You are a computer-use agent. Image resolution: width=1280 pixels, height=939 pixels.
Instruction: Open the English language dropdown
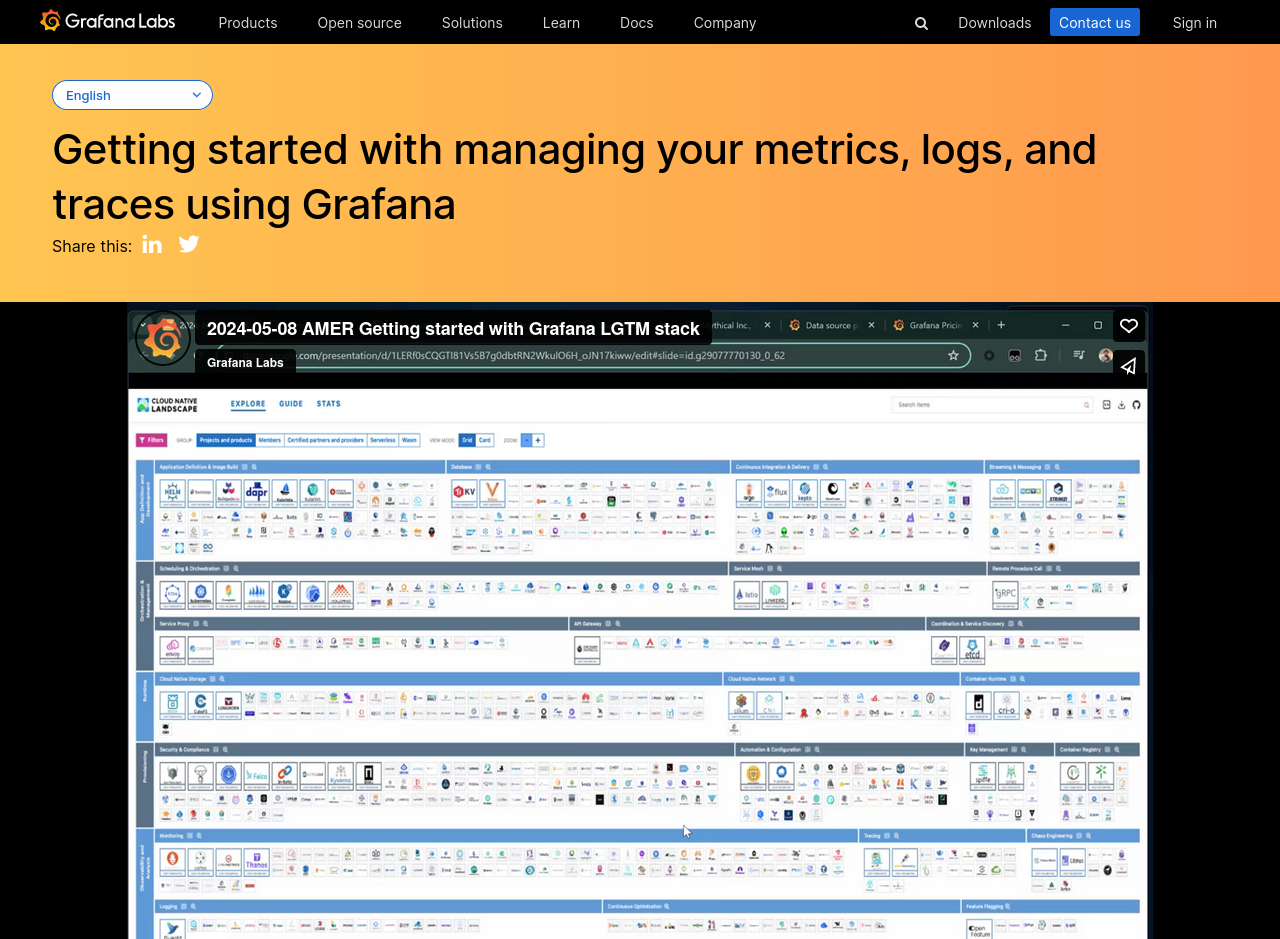tap(132, 95)
